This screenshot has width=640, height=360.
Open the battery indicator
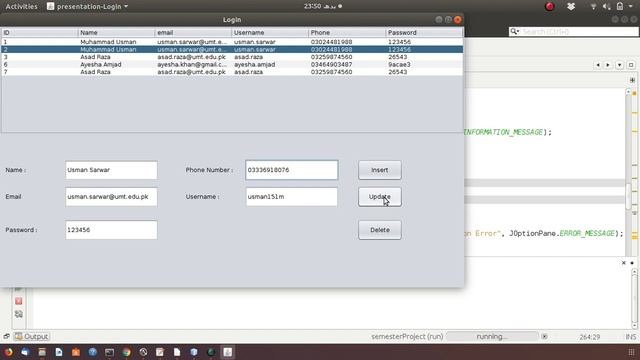point(620,6)
